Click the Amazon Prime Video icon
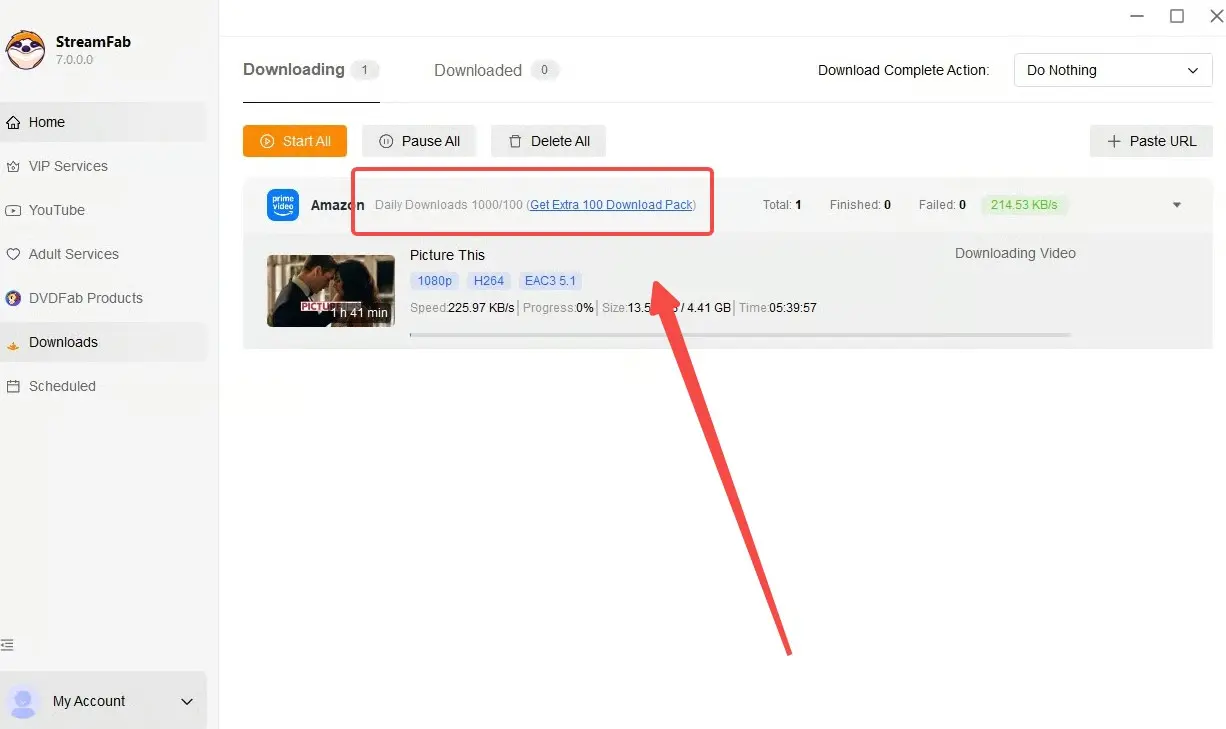 [x=283, y=205]
